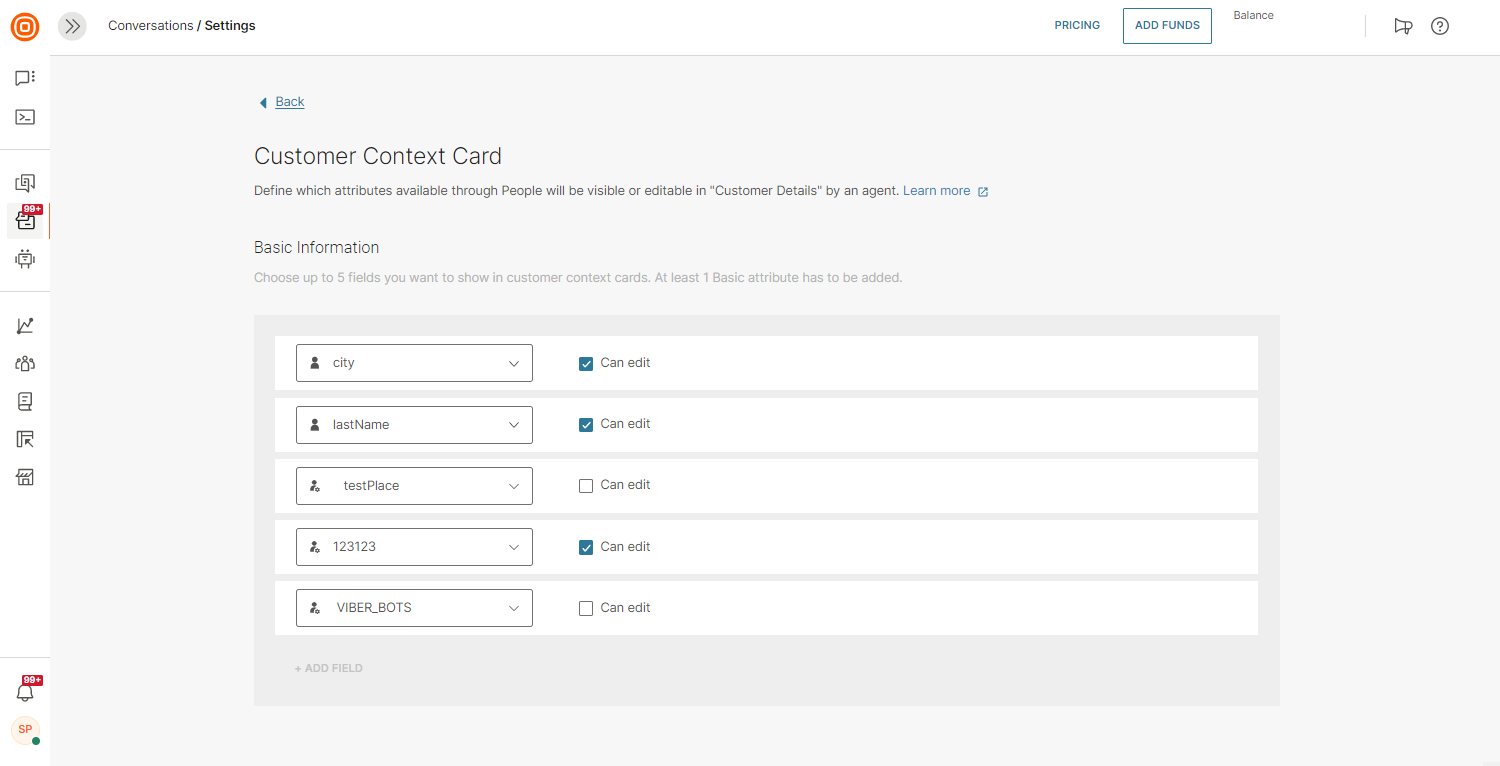Open the chatbot robot sidebar icon

click(x=25, y=259)
